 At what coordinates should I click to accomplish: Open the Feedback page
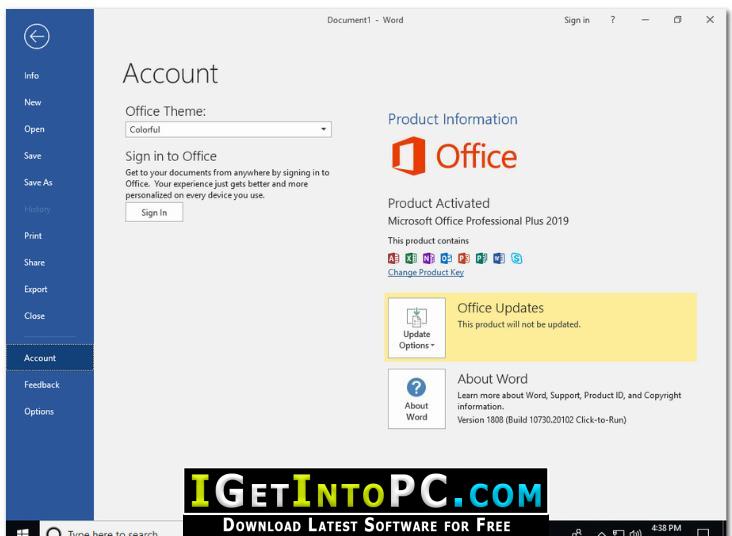click(42, 385)
